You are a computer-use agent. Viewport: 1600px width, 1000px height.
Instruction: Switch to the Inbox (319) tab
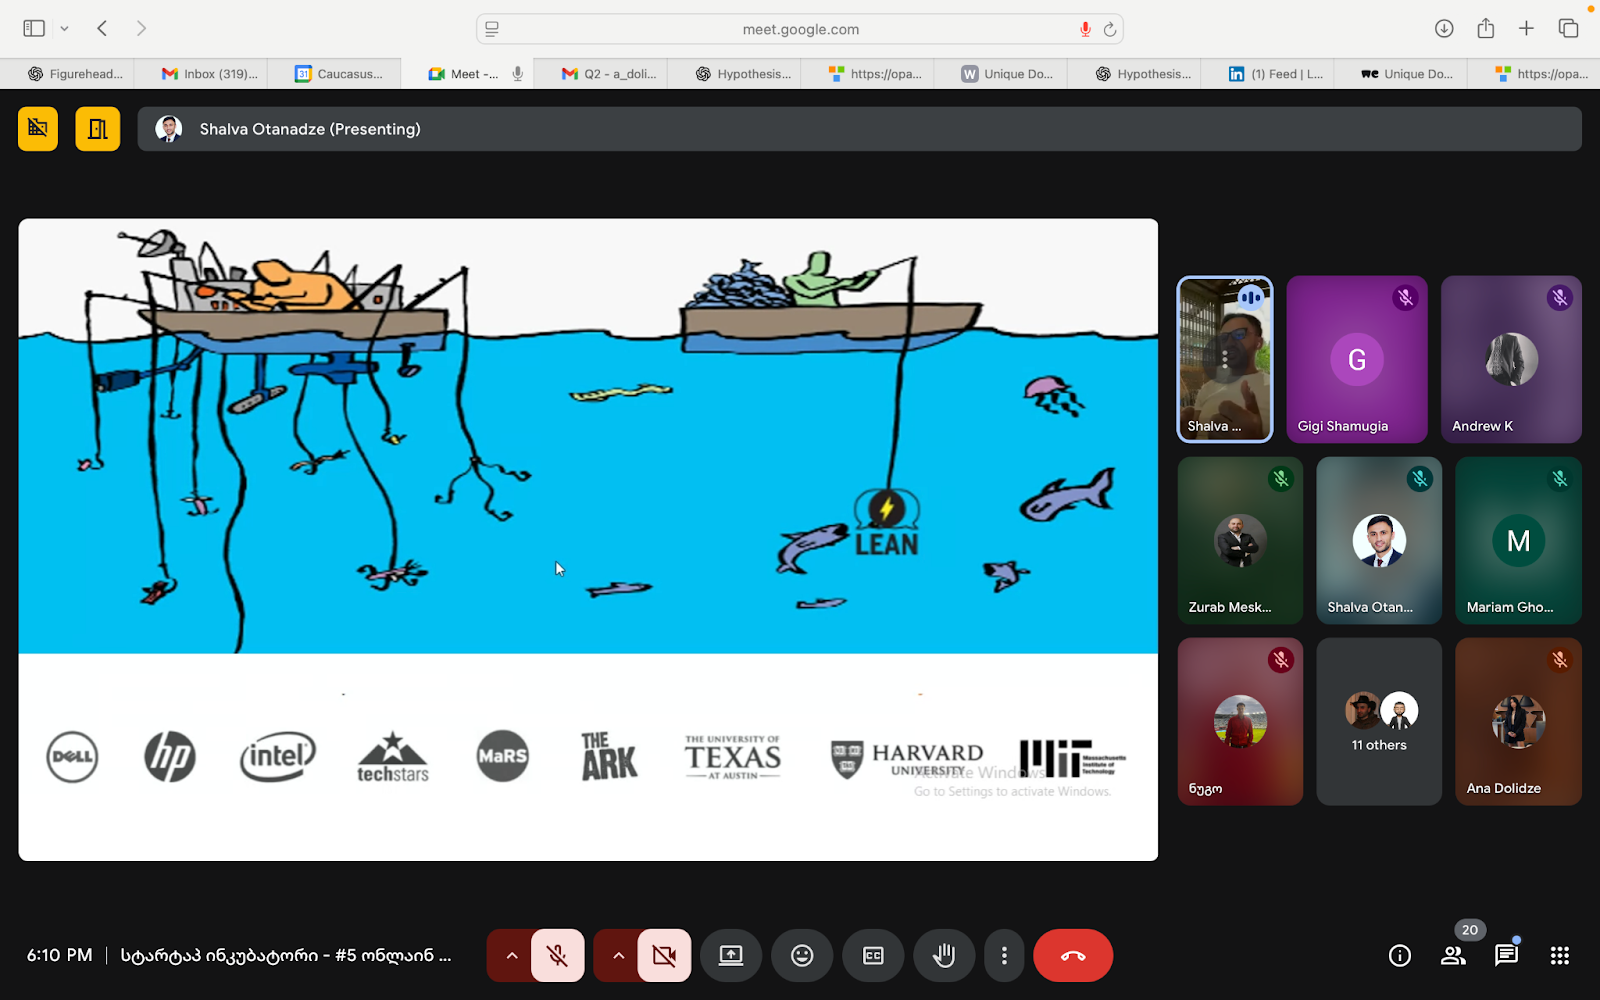(x=210, y=74)
